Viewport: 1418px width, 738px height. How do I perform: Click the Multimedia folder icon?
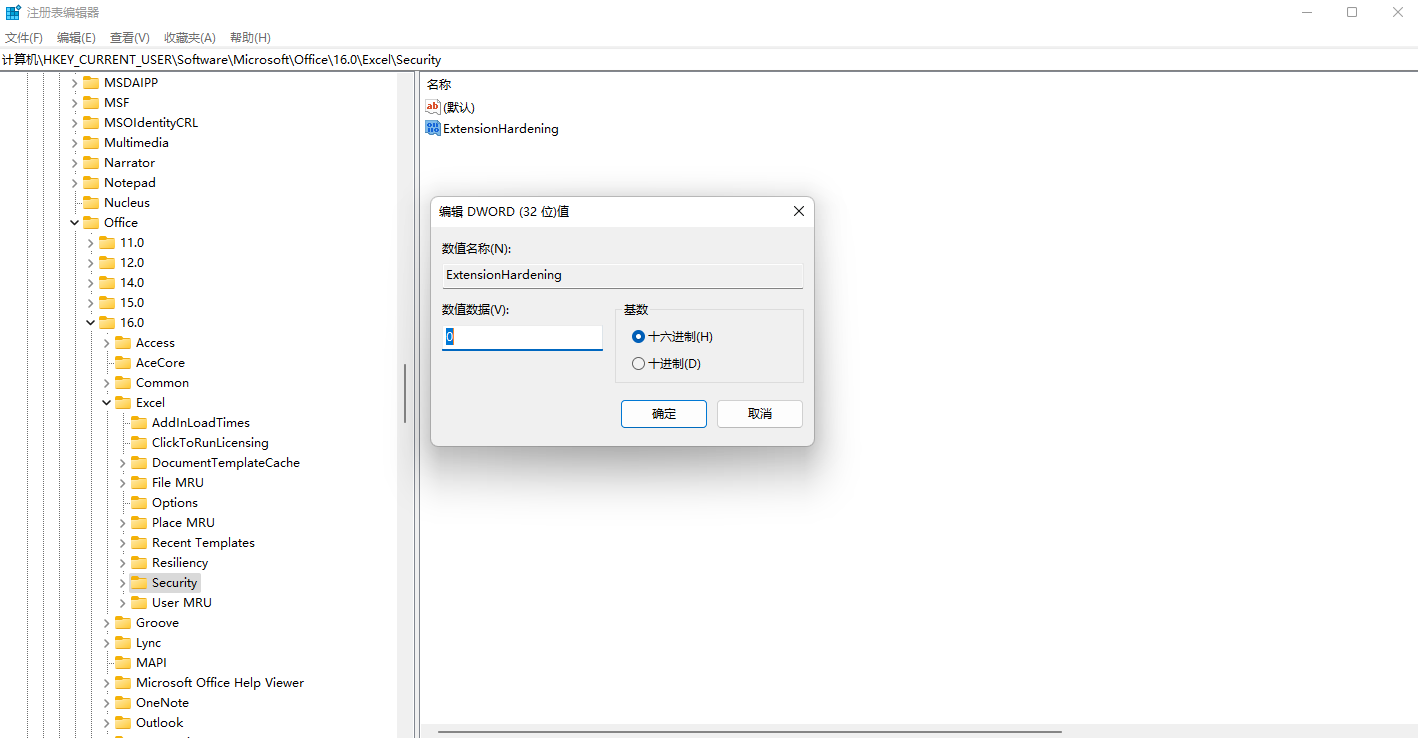pyautogui.click(x=91, y=142)
